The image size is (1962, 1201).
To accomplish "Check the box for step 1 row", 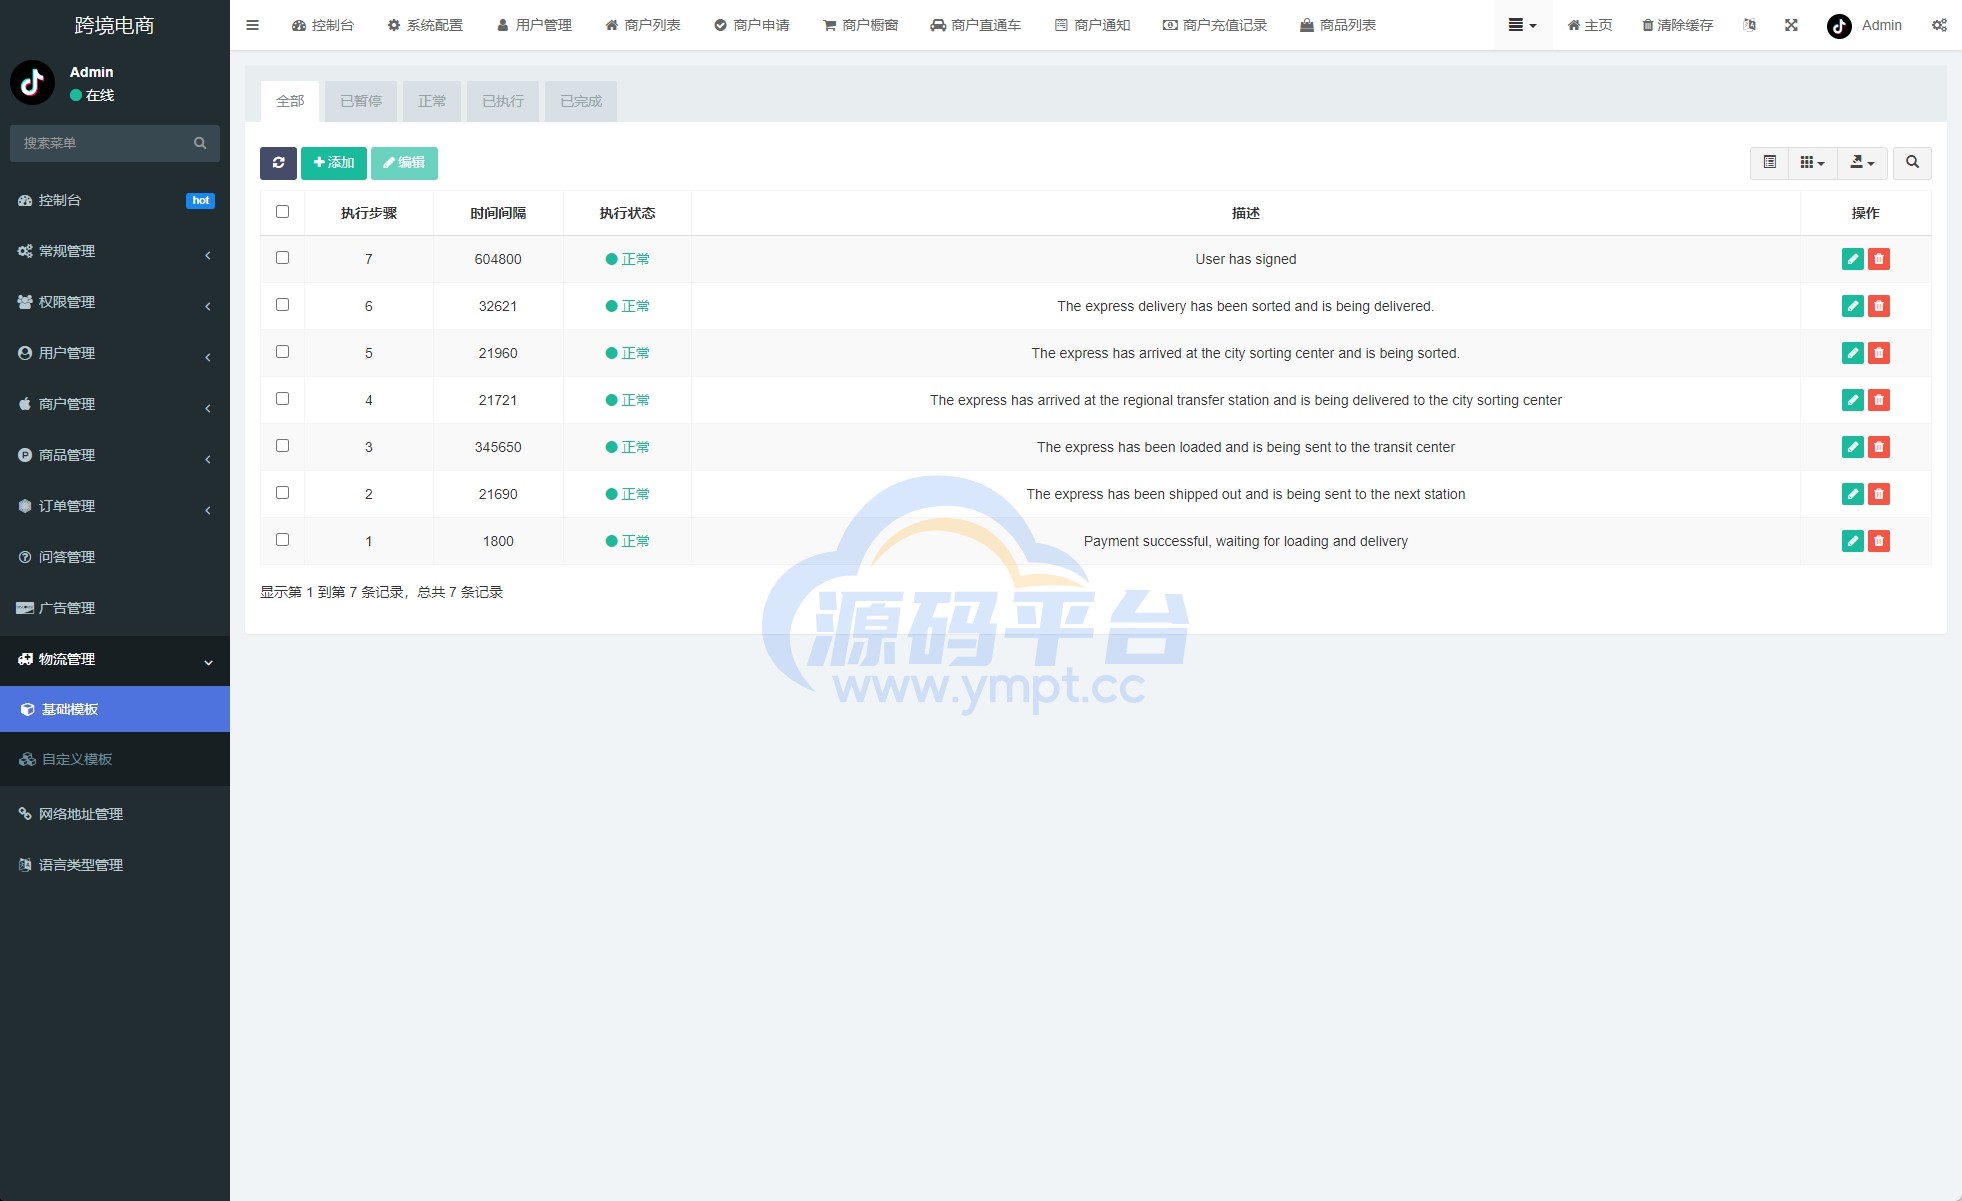I will tap(282, 540).
